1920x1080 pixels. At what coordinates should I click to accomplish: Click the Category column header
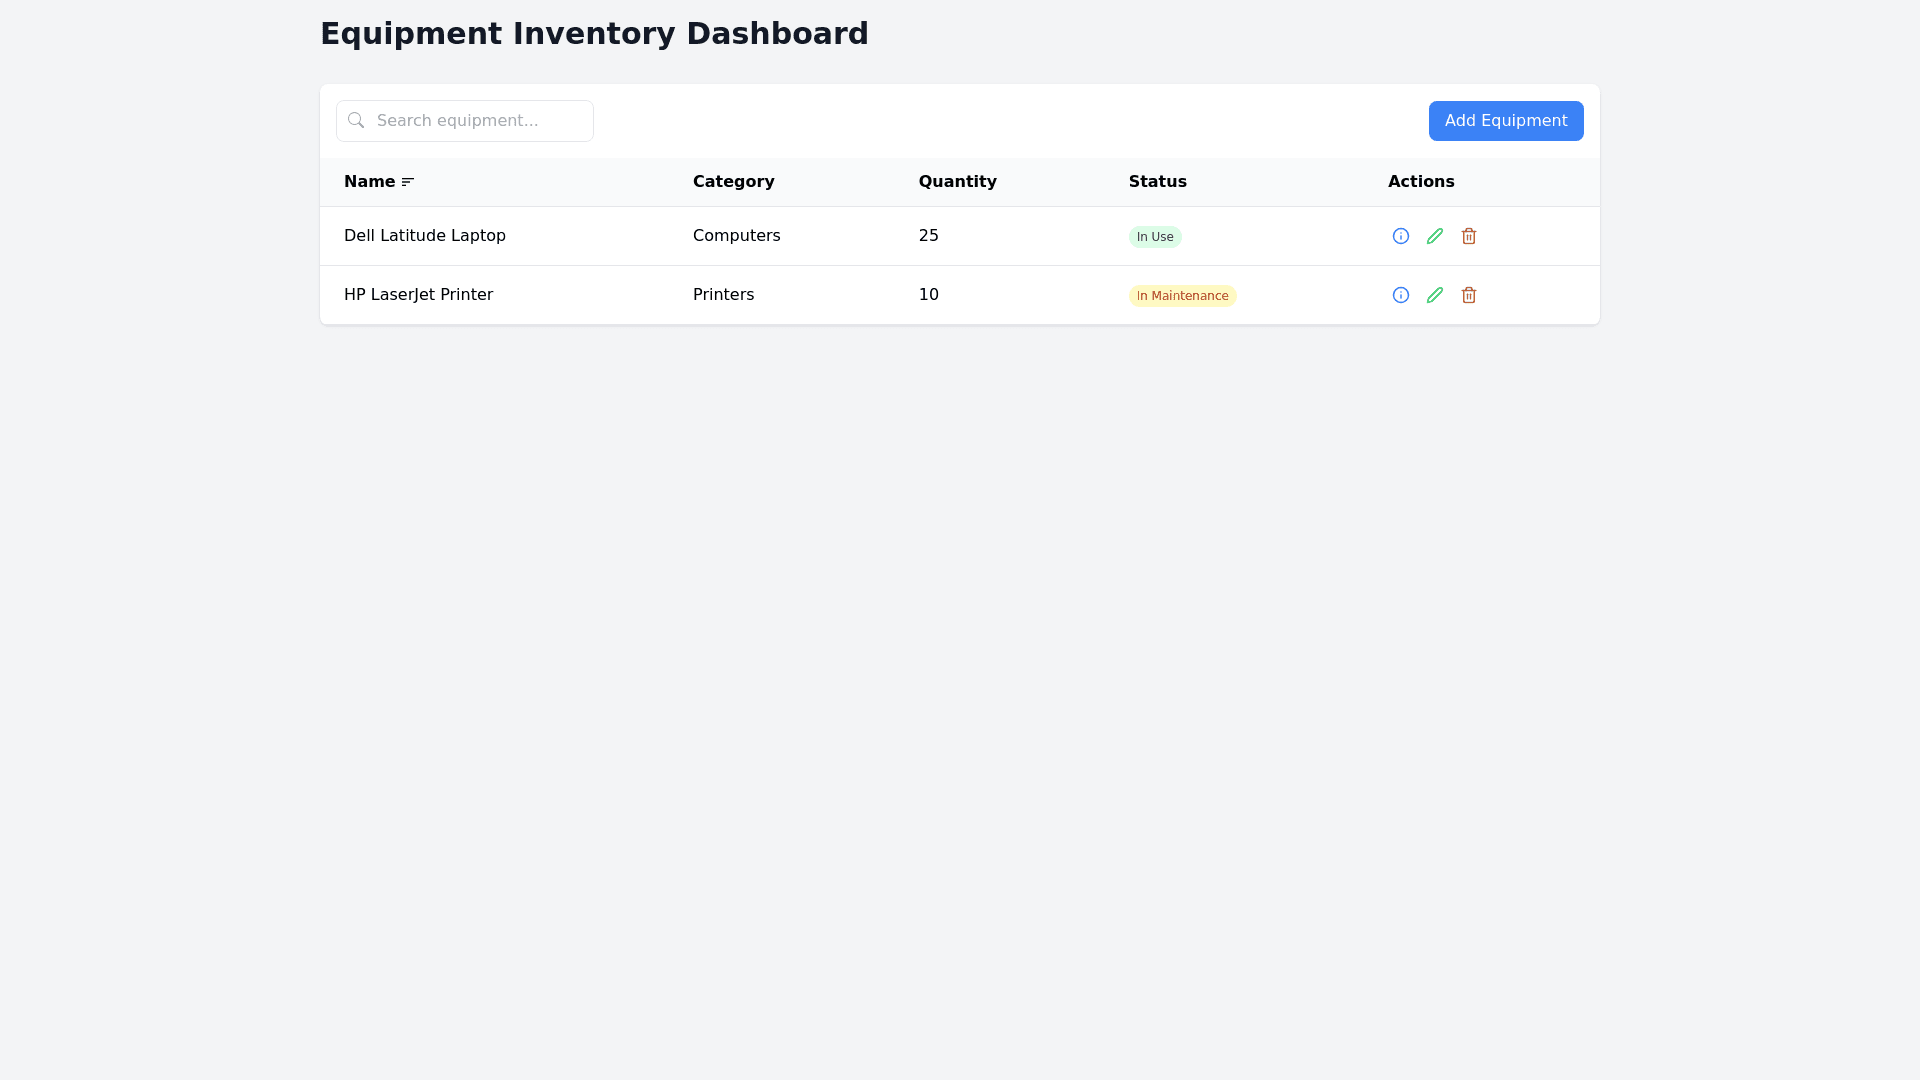pyautogui.click(x=733, y=182)
